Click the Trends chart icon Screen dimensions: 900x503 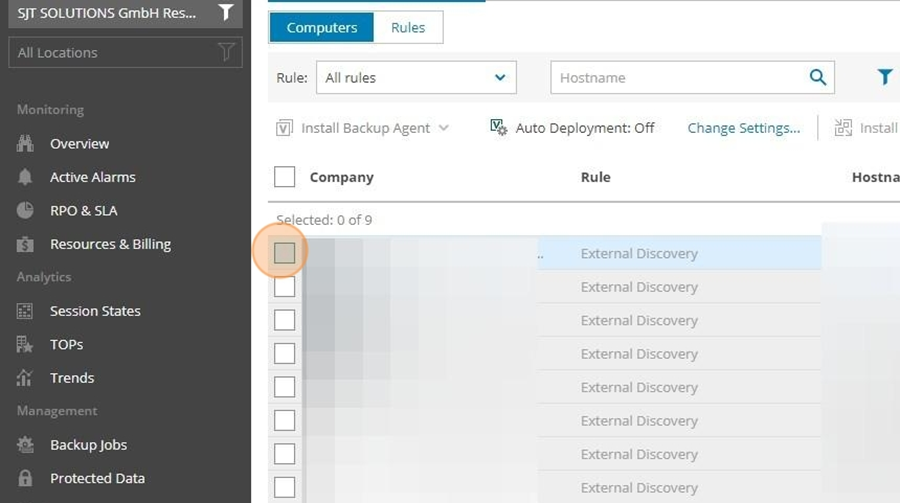pyautogui.click(x=25, y=378)
